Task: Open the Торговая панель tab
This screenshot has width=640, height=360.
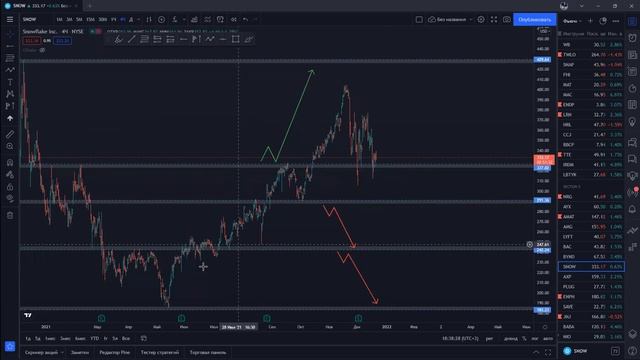Action: (208, 352)
